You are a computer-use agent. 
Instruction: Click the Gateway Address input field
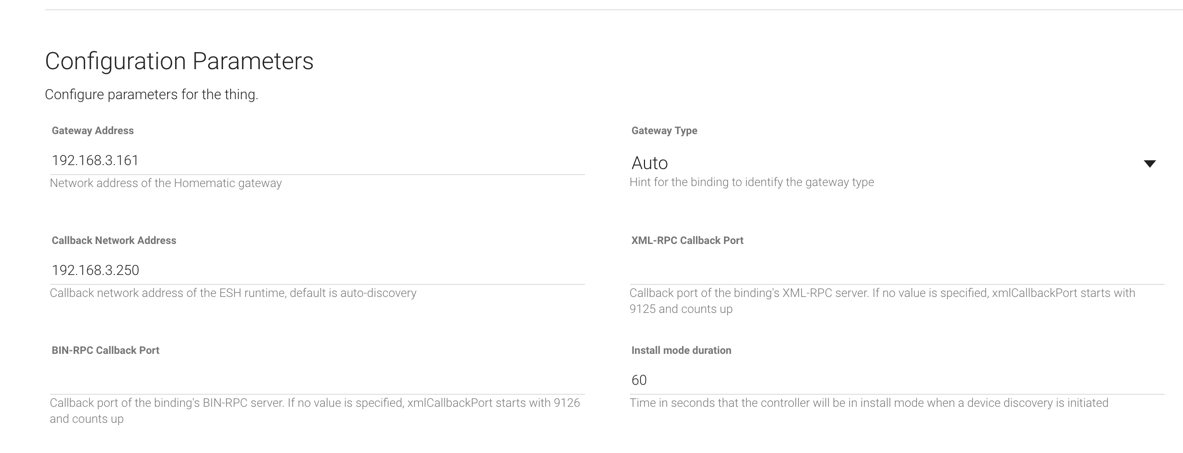point(316,160)
